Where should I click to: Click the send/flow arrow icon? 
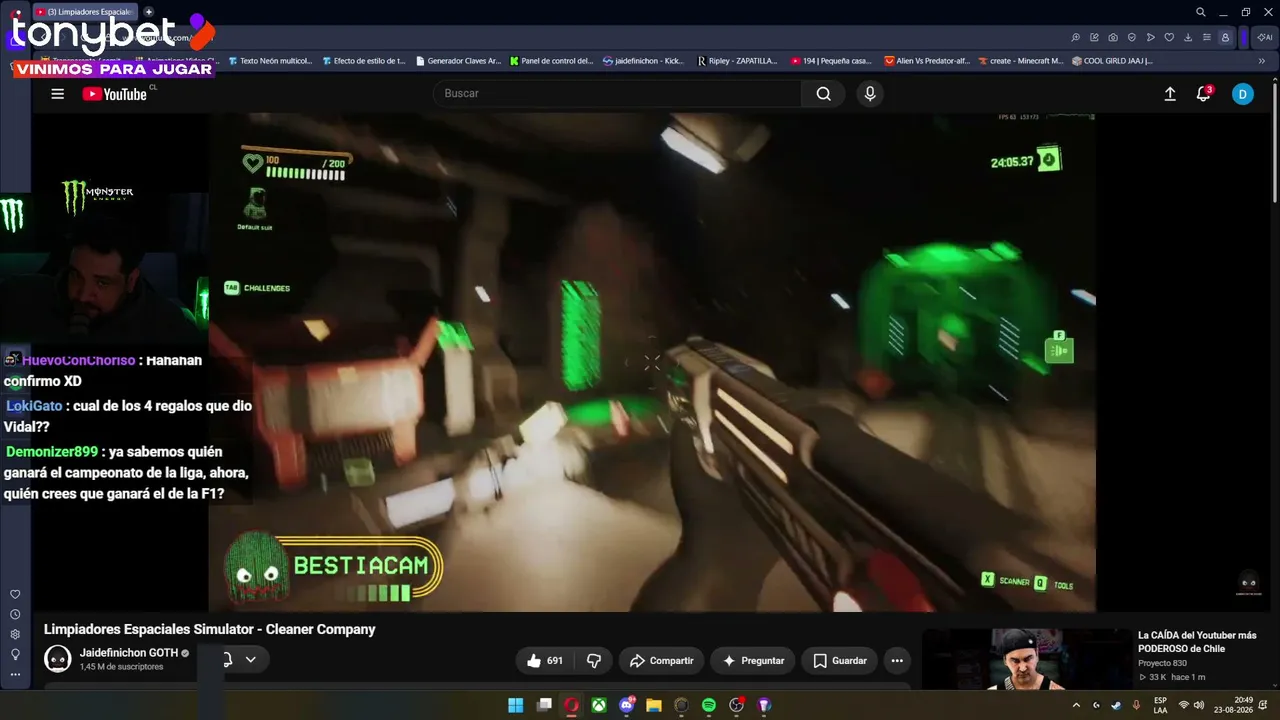[1151, 38]
